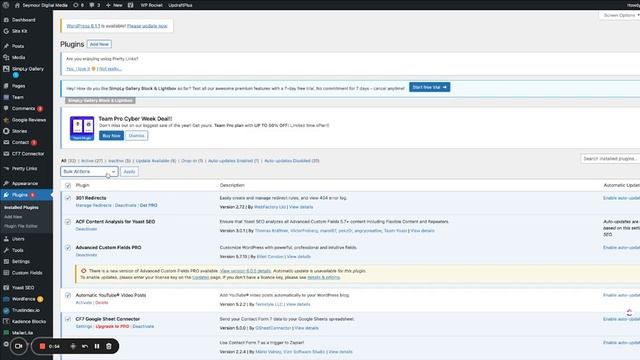Click Start free trial button

tap(429, 87)
